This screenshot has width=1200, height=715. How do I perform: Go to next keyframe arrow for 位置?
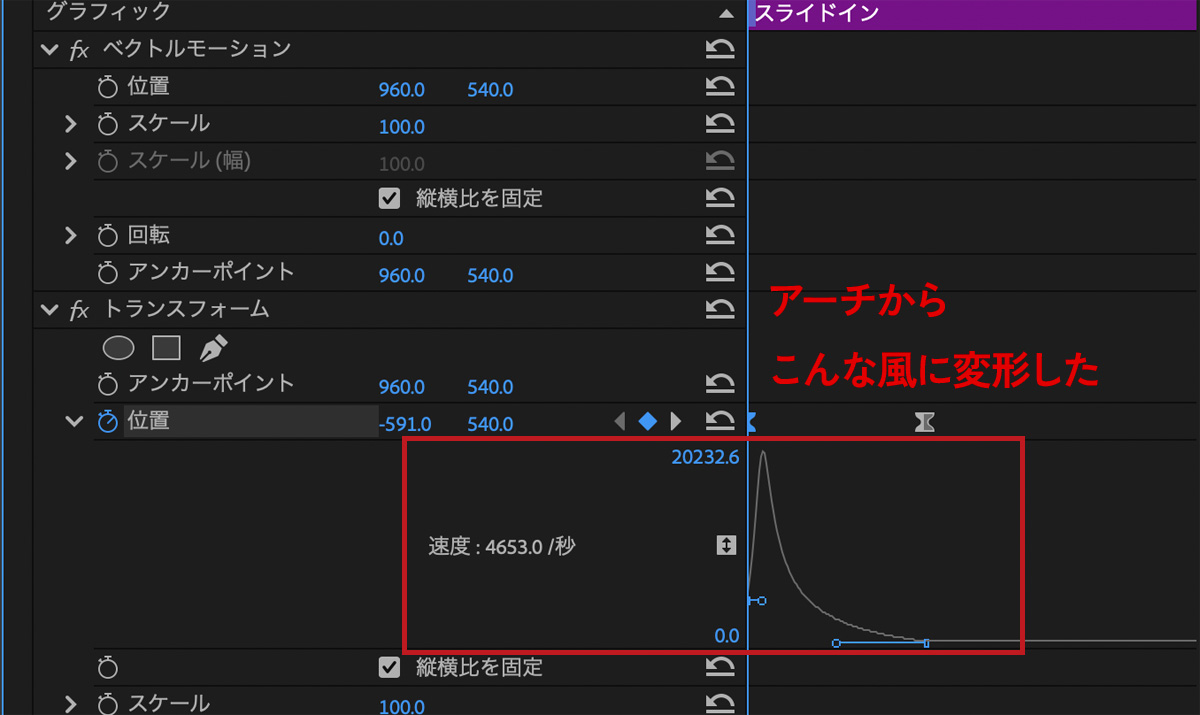pos(676,422)
